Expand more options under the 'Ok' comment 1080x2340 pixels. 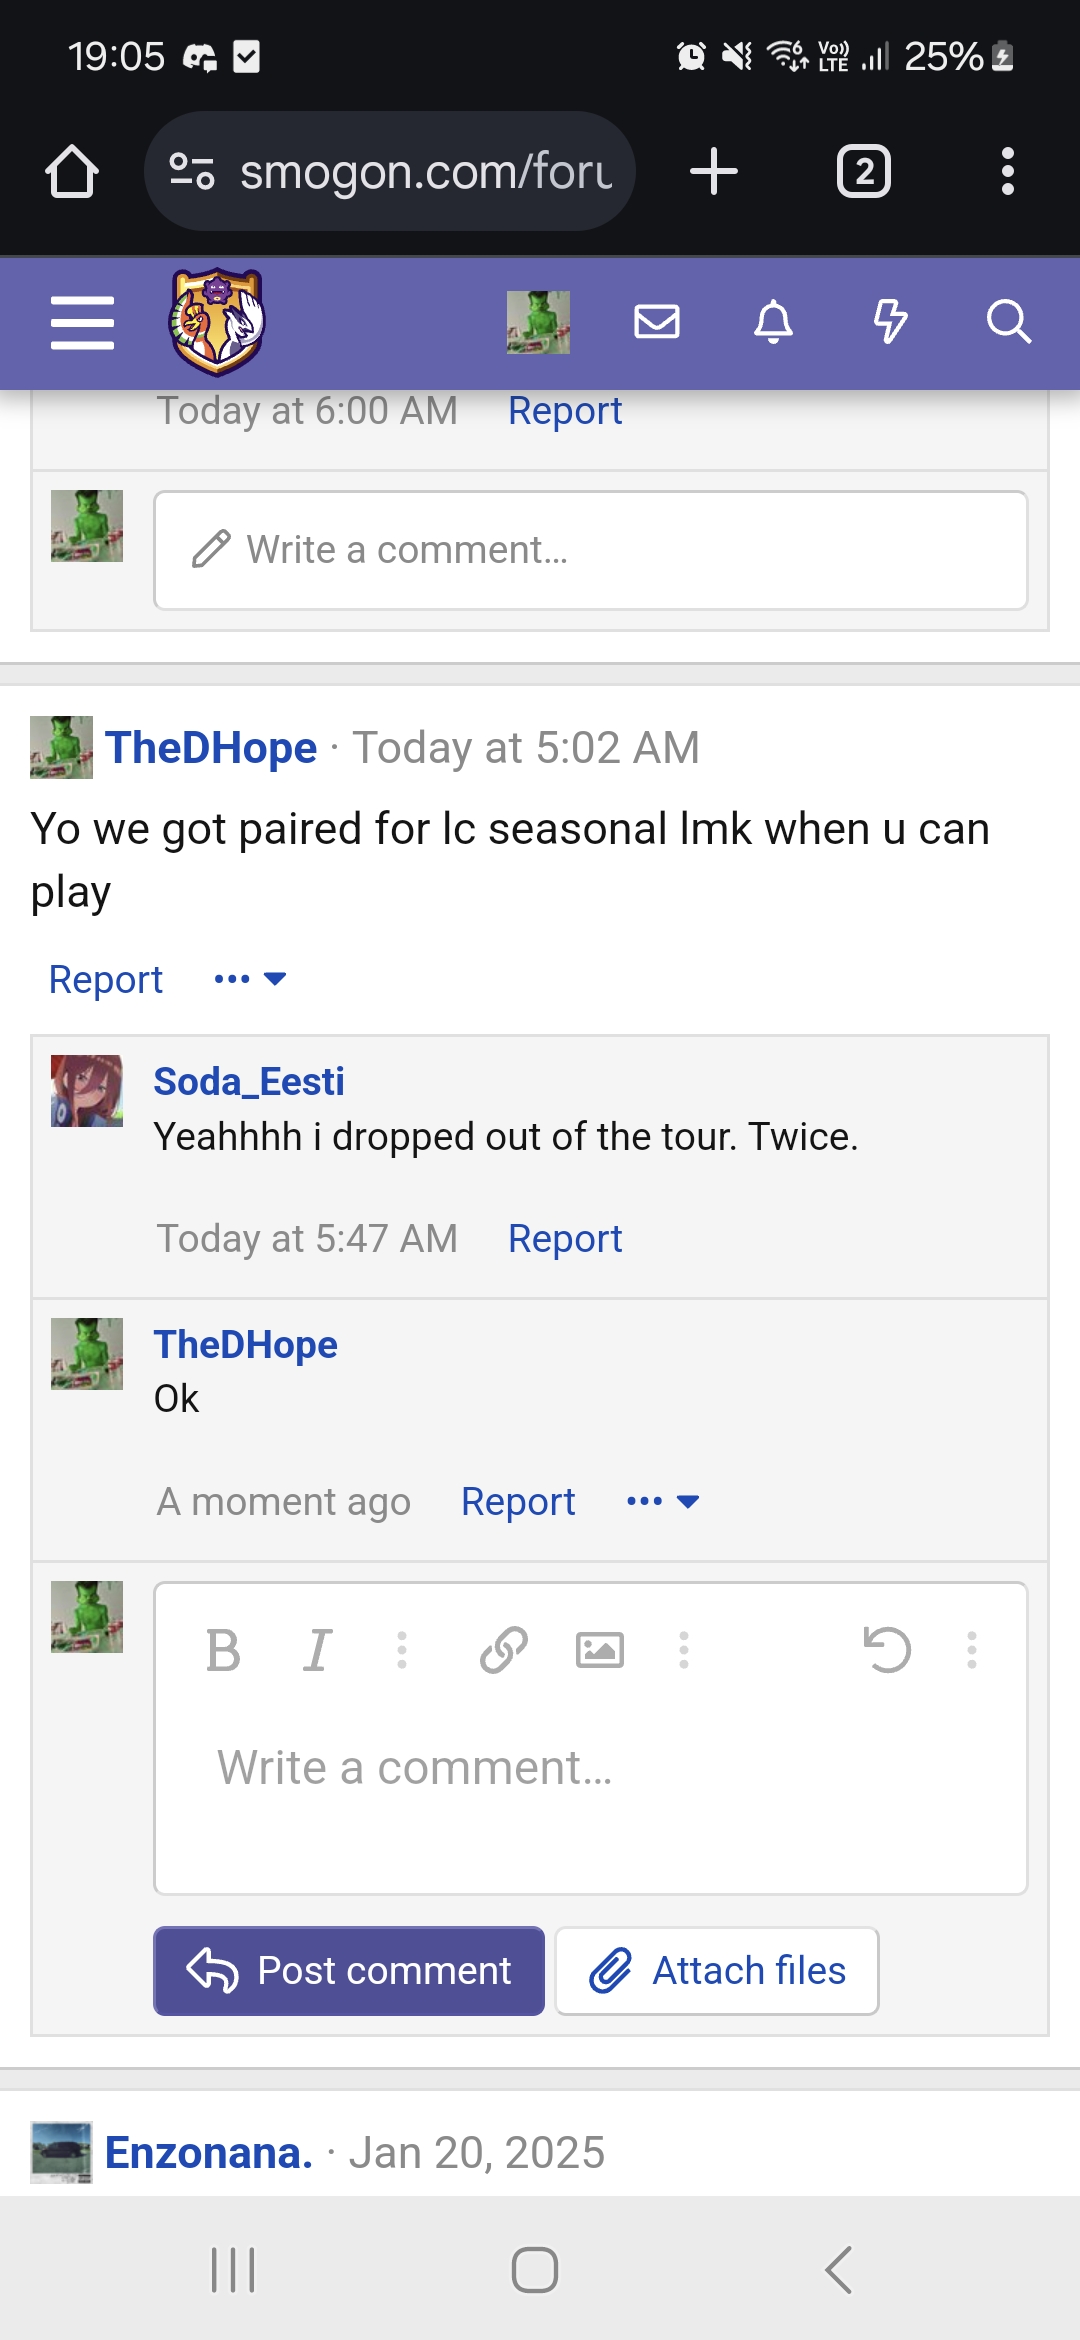(x=662, y=1501)
